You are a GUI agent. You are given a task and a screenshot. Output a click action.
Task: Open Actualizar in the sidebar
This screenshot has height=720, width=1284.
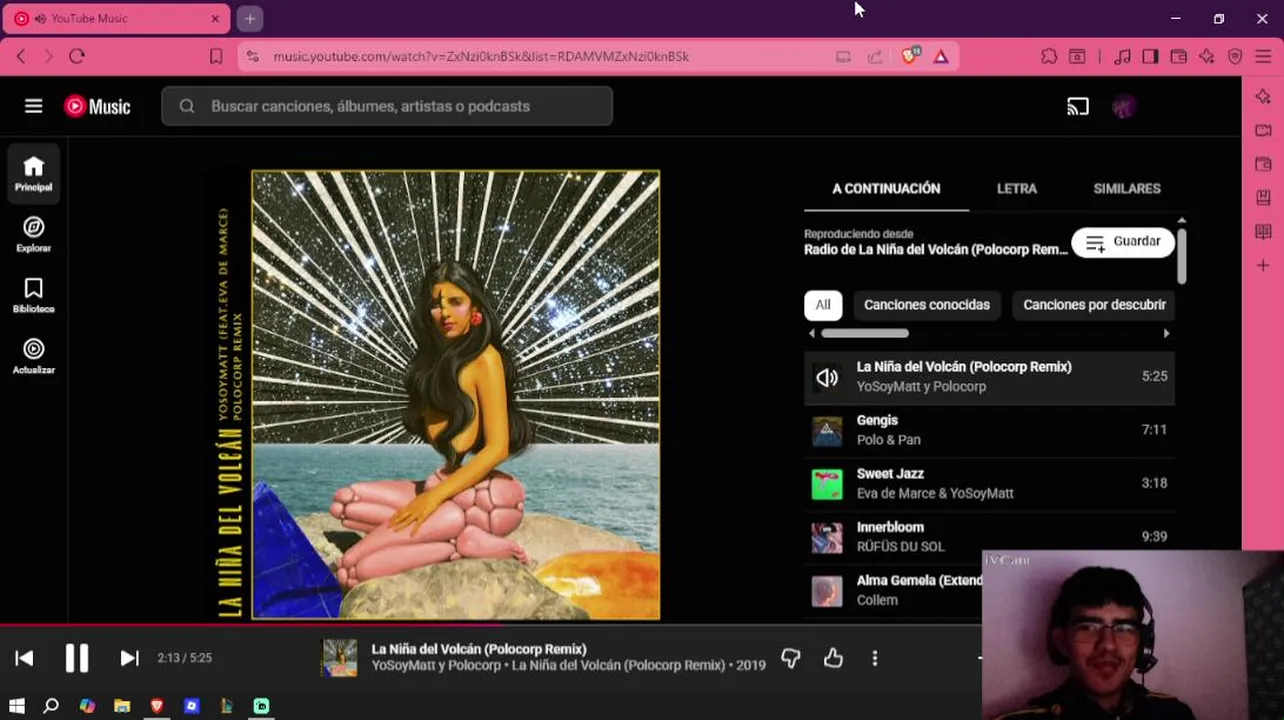[33, 356]
